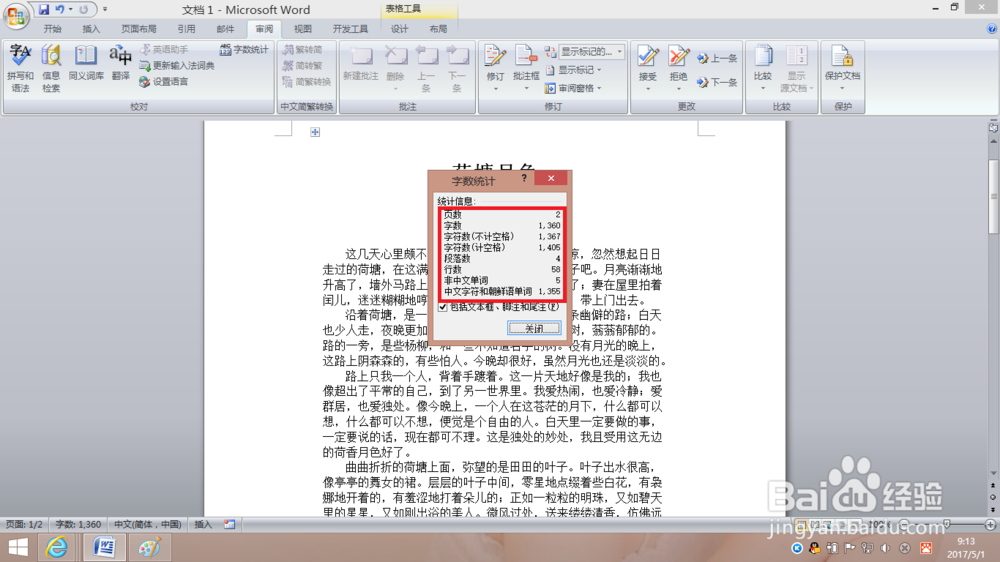Click Update IME Dictionary (更新输入法词典)
The image size is (1000, 562).
click(177, 66)
